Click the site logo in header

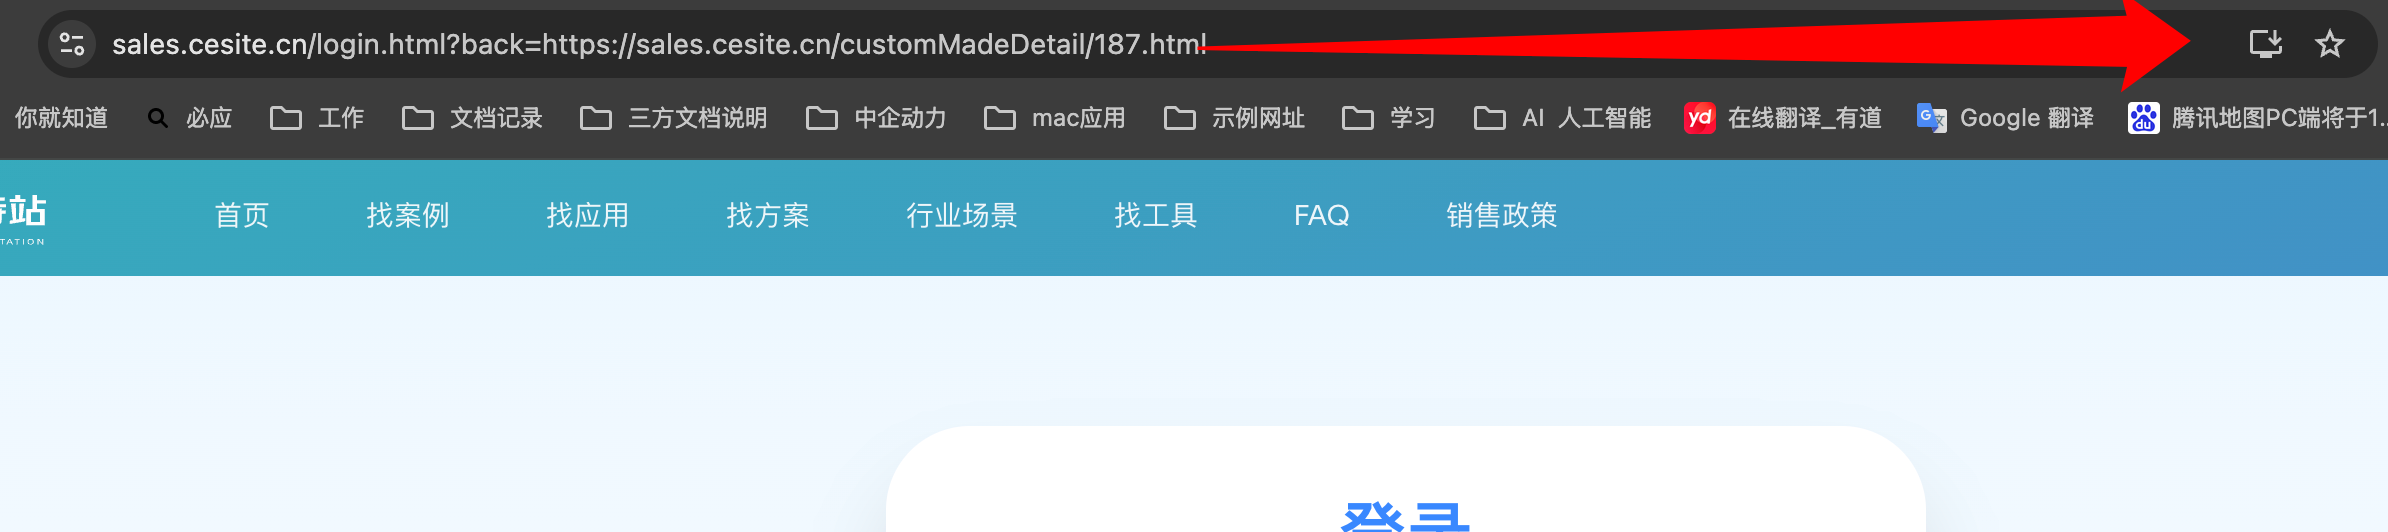pyautogui.click(x=22, y=219)
